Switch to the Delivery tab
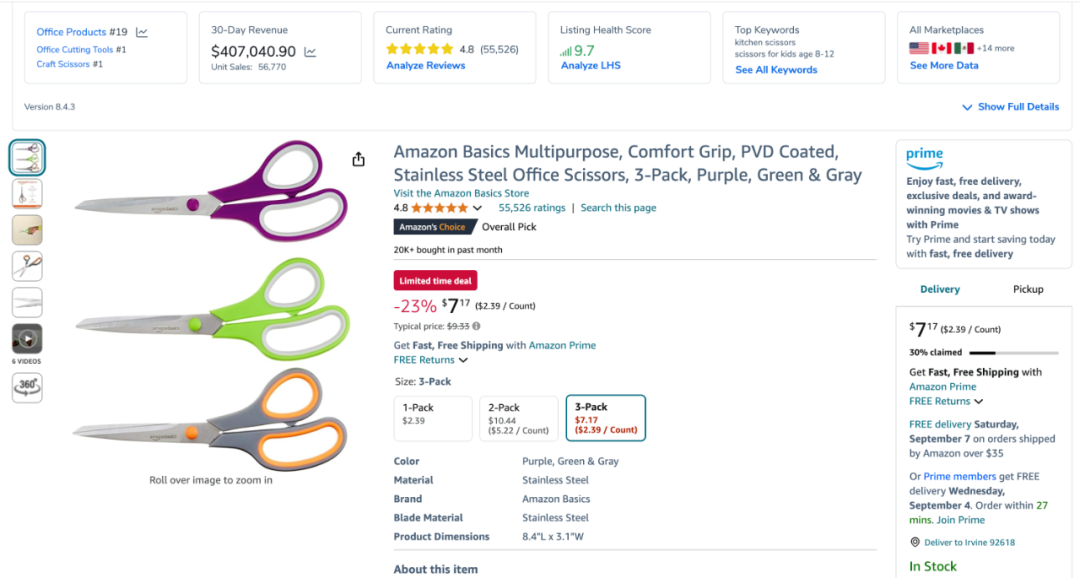Image resolution: width=1080 pixels, height=578 pixels. point(939,289)
